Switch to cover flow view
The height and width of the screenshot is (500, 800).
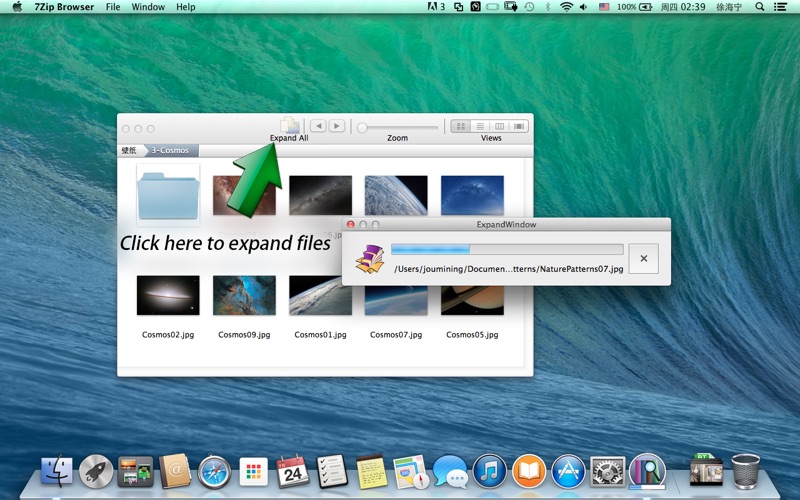point(519,126)
